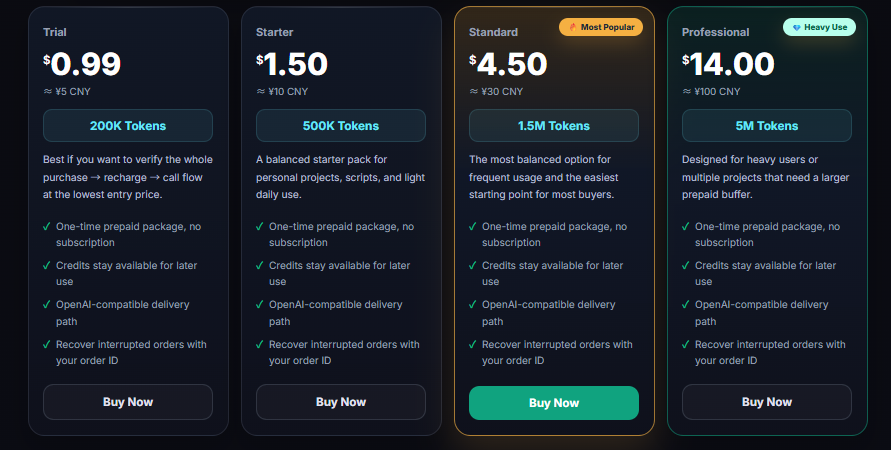The image size is (891, 450).
Task: Select the 200K Tokens pill
Action: (128, 126)
